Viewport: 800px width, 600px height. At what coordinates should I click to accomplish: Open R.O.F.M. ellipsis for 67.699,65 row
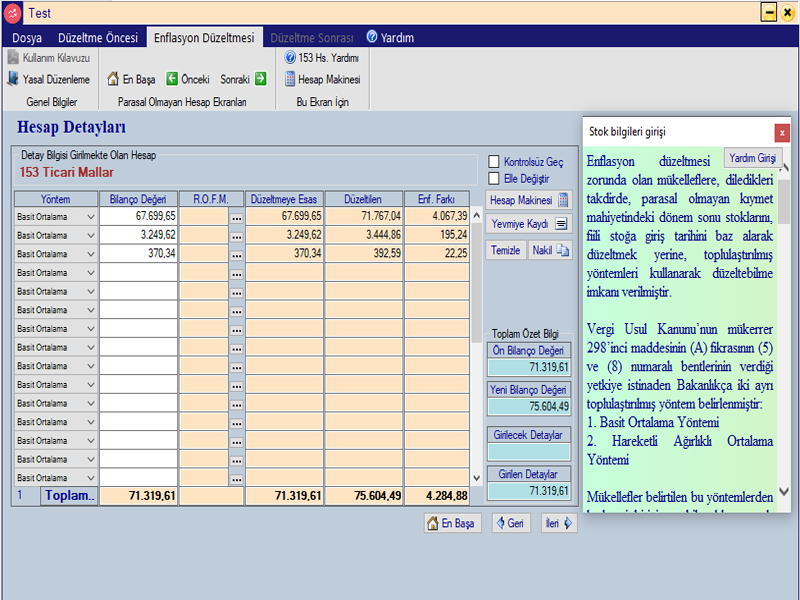pos(236,217)
